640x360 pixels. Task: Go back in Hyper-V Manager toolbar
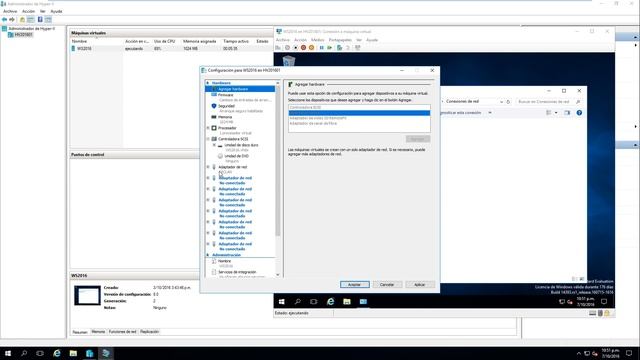(4, 20)
